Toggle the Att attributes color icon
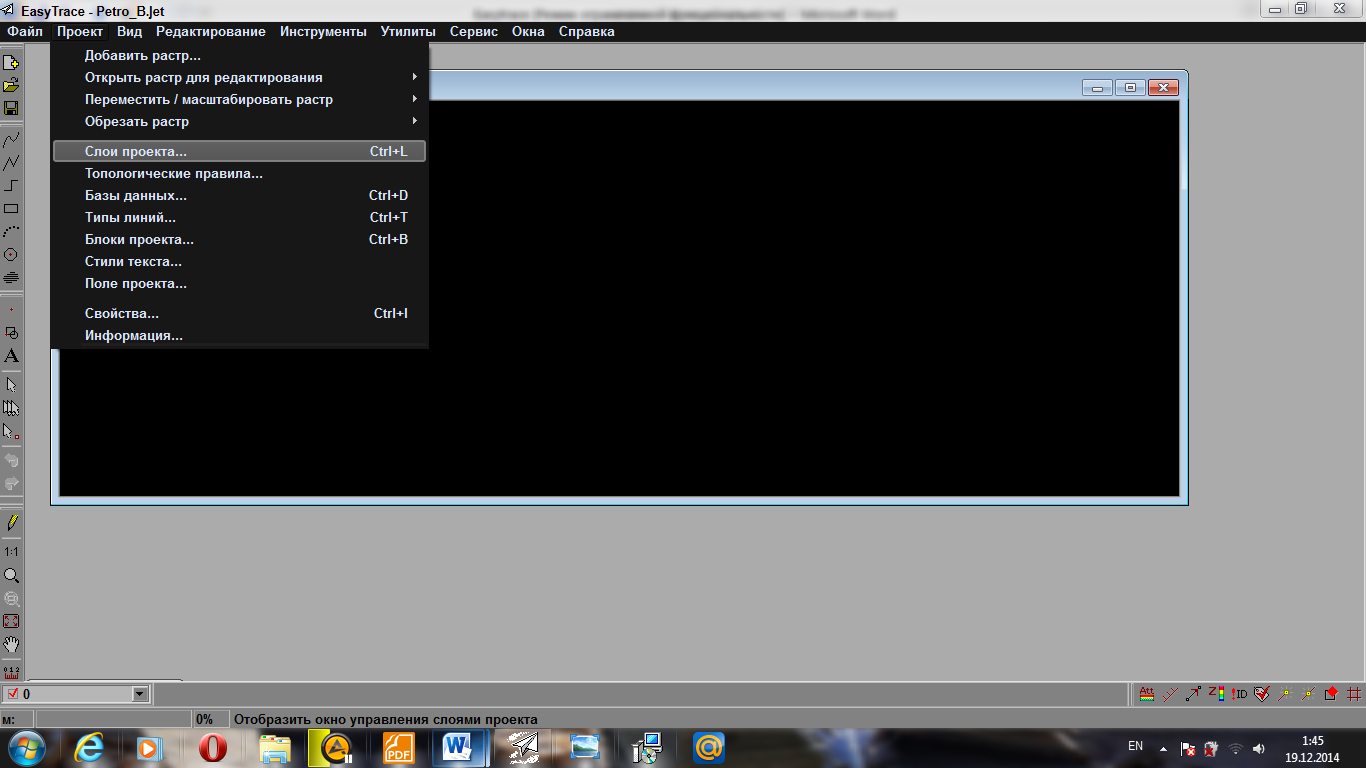The height and width of the screenshot is (768, 1366). pyautogui.click(x=1147, y=693)
